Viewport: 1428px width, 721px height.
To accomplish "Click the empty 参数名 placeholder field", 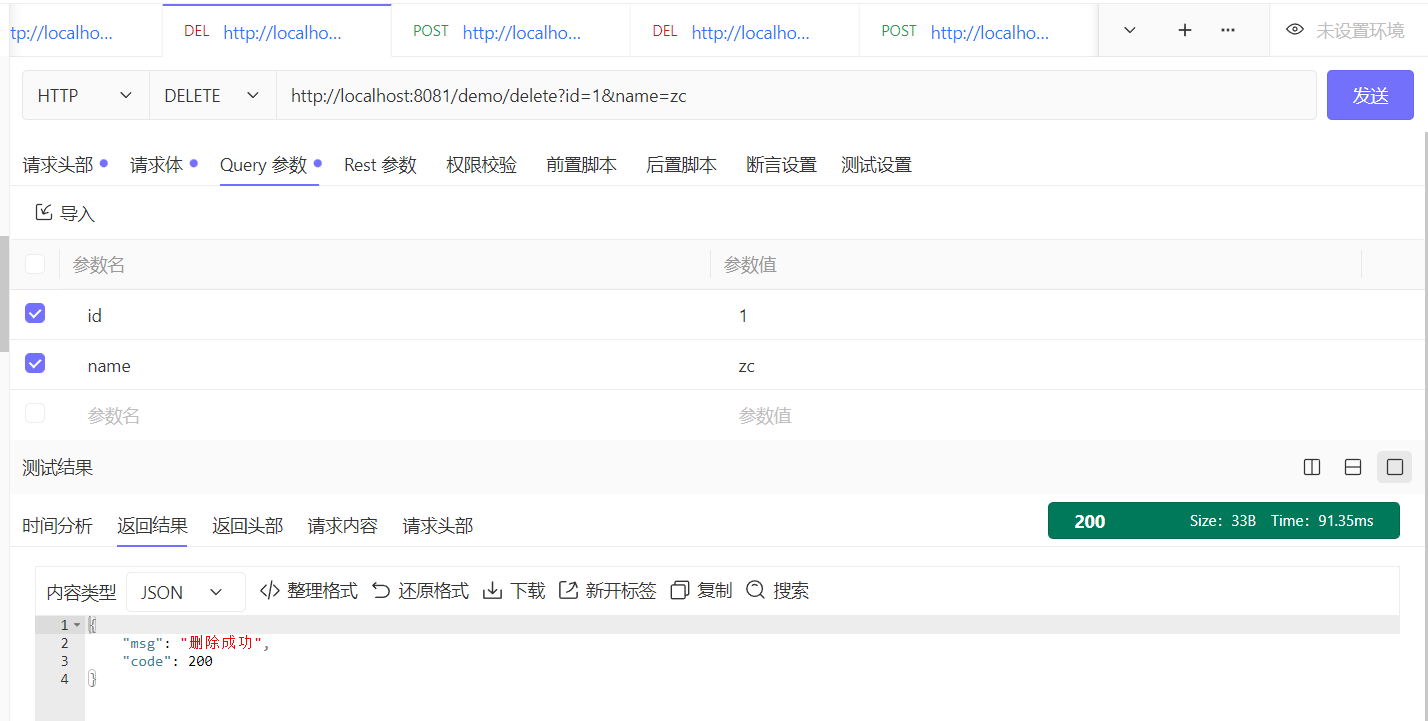I will click(x=385, y=415).
